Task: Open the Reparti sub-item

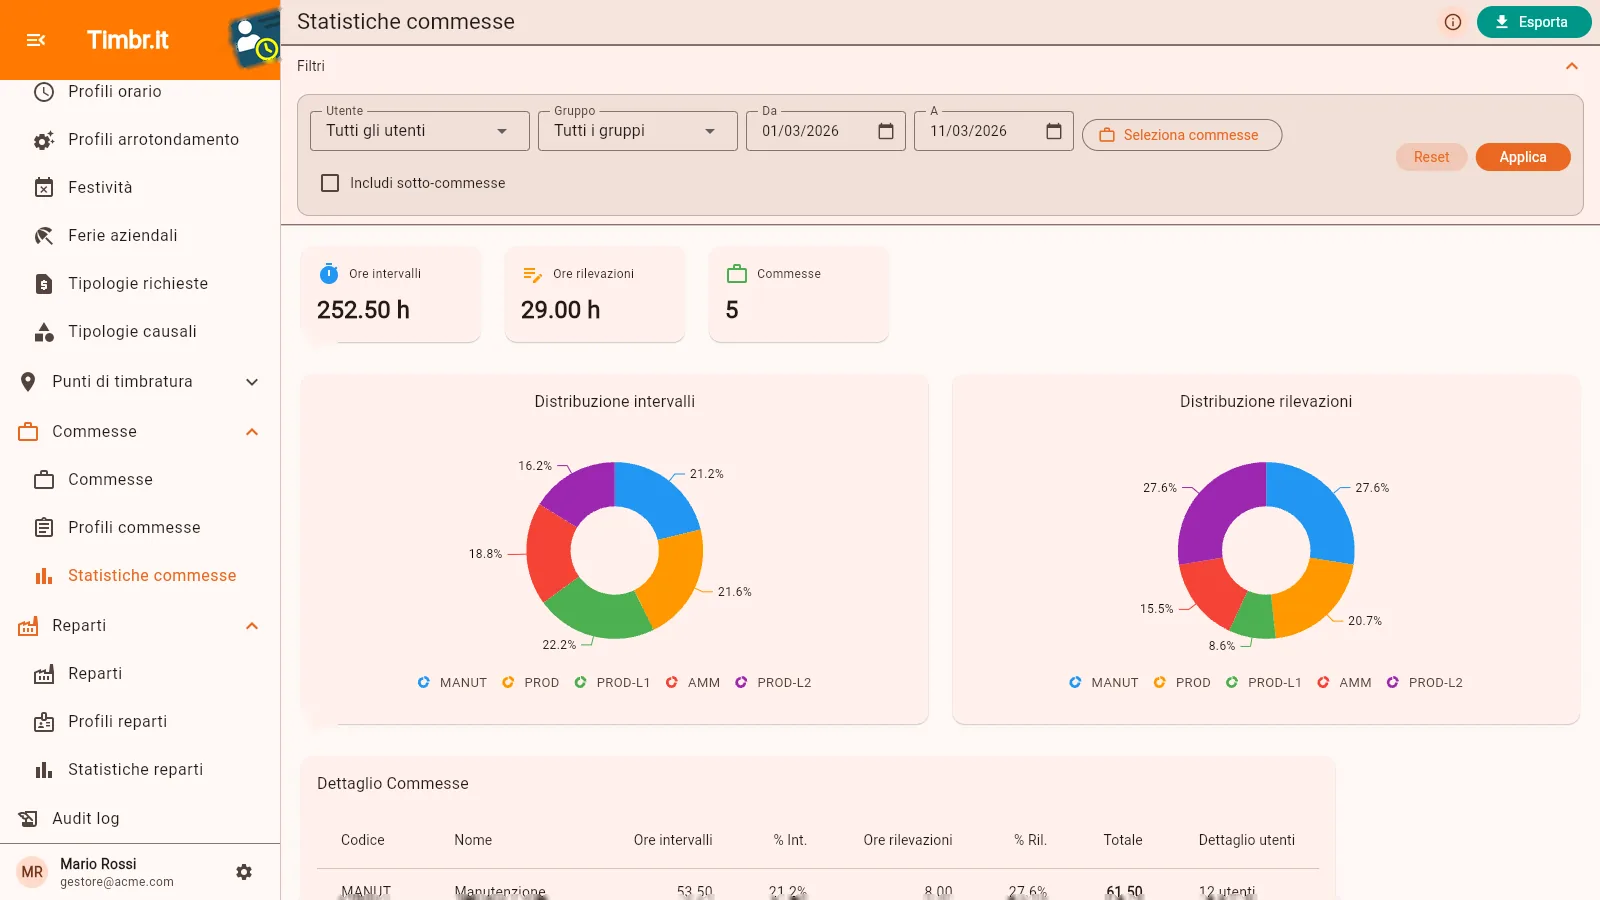Action: (x=140, y=674)
